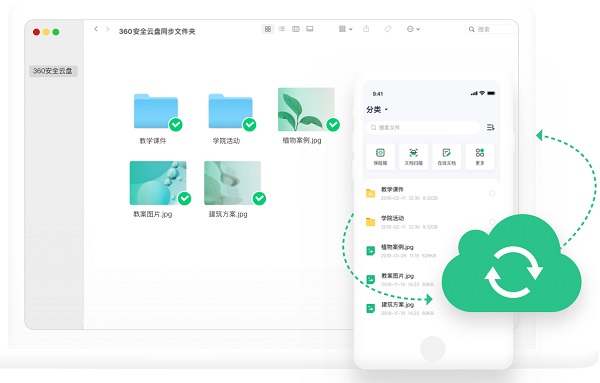This screenshot has width=600, height=383.
Task: Select 360安全云盘 in the Finder sidebar
Action: click(53, 71)
